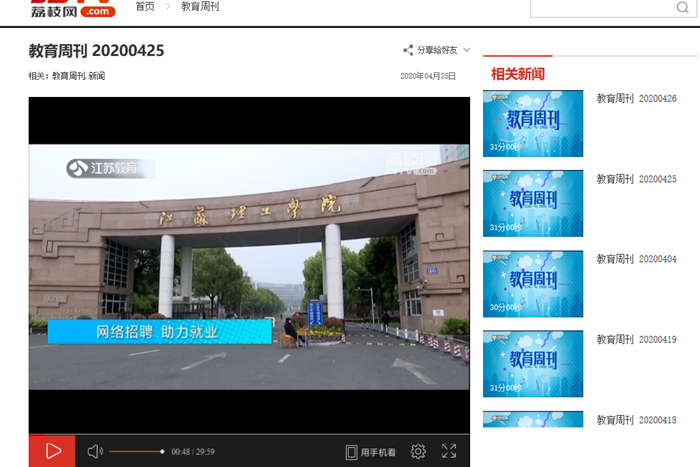Screen dimensions: 700x467
Task: Expand the 分享给好友 dropdown arrow
Action: [x=466, y=50]
